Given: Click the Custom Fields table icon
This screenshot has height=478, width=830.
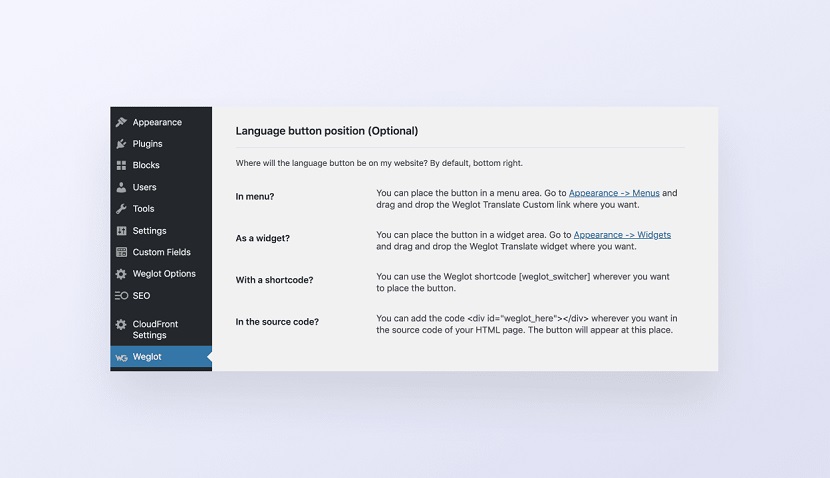Looking at the screenshot, I should 121,252.
